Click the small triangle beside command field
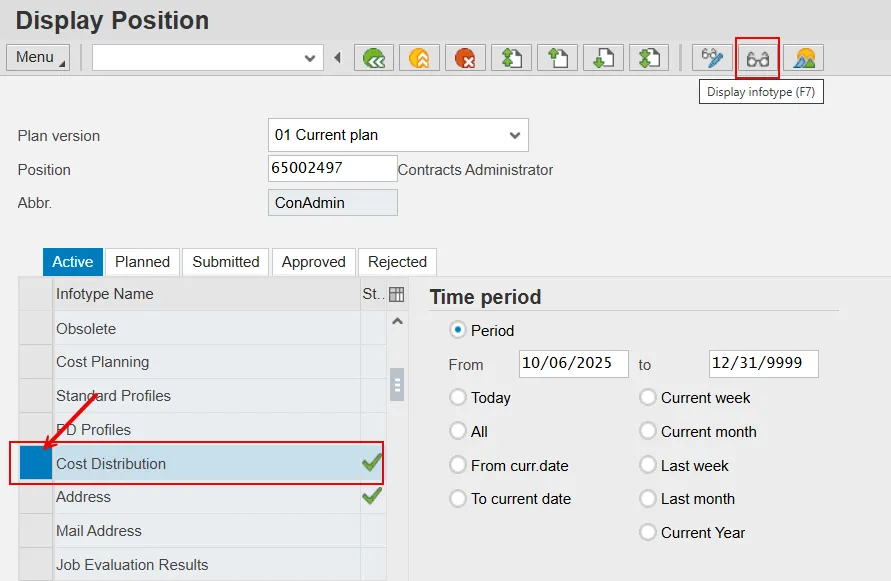891x581 pixels. 337,58
